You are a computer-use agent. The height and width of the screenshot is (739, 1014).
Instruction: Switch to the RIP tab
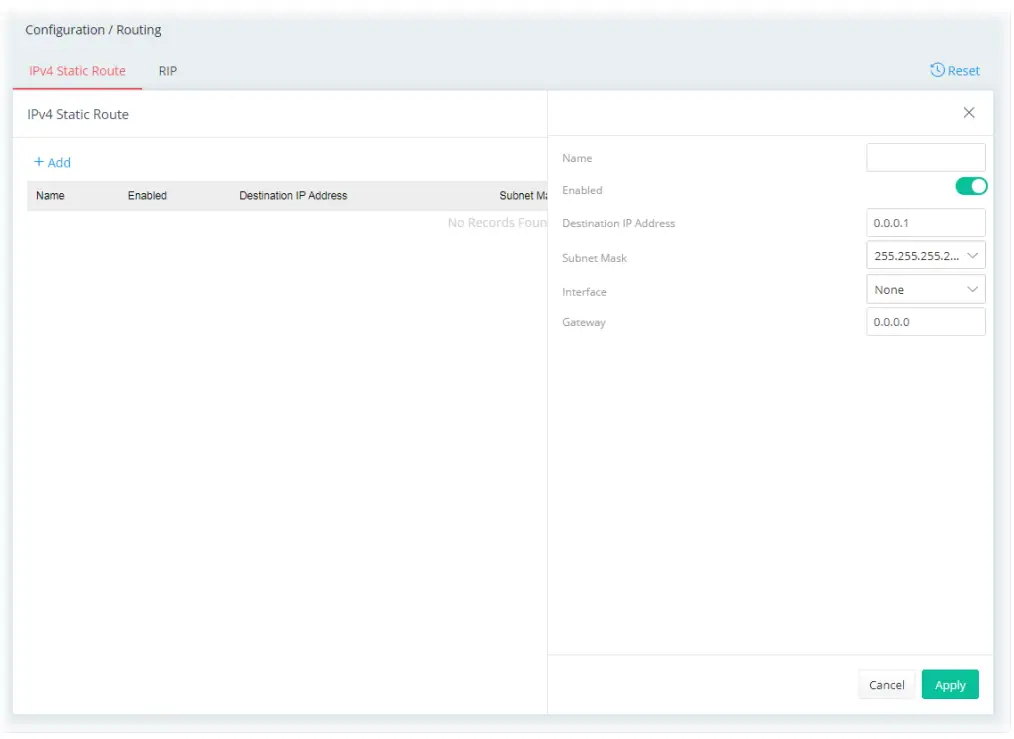click(x=167, y=71)
